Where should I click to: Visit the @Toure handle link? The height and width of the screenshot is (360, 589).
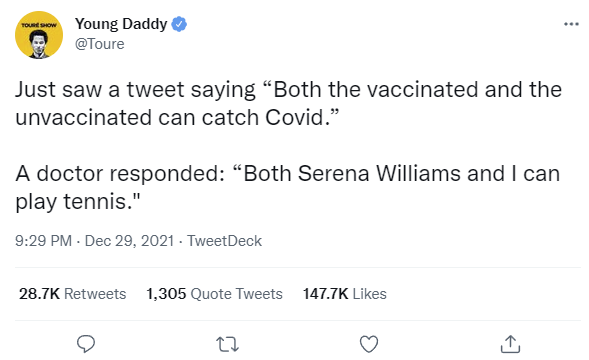pyautogui.click(x=100, y=44)
